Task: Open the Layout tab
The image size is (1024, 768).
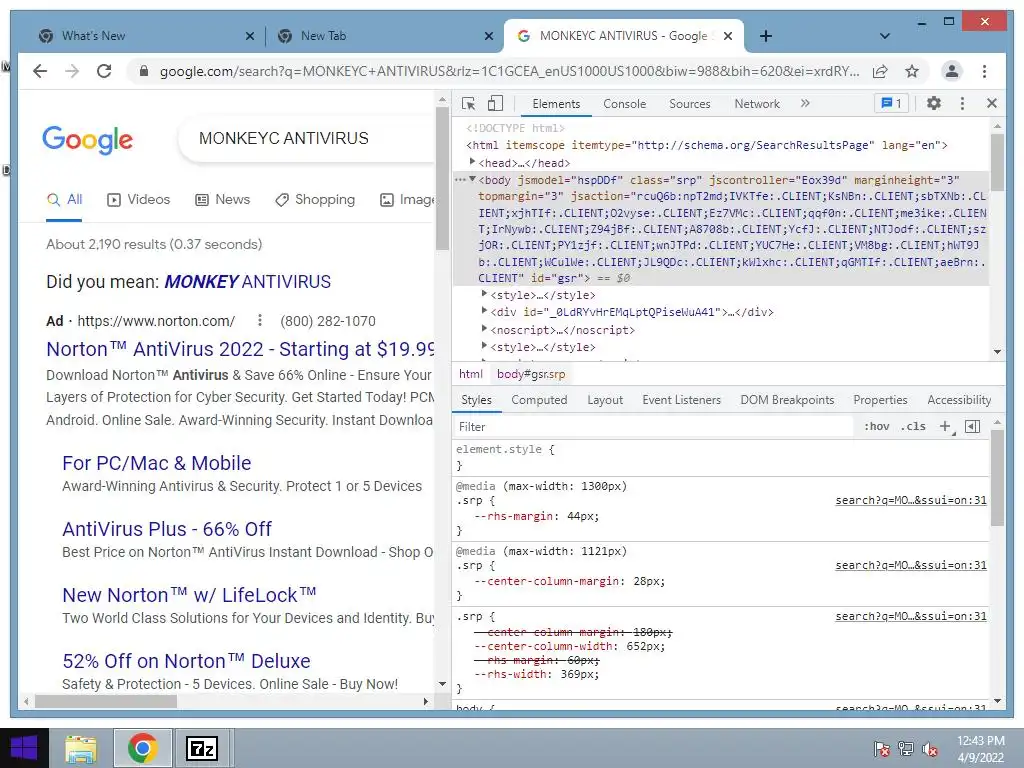Action: coord(605,400)
